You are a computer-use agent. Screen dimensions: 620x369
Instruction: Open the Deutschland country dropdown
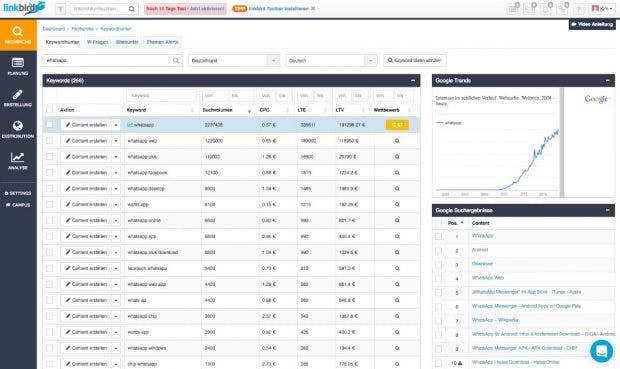pyautogui.click(x=234, y=61)
